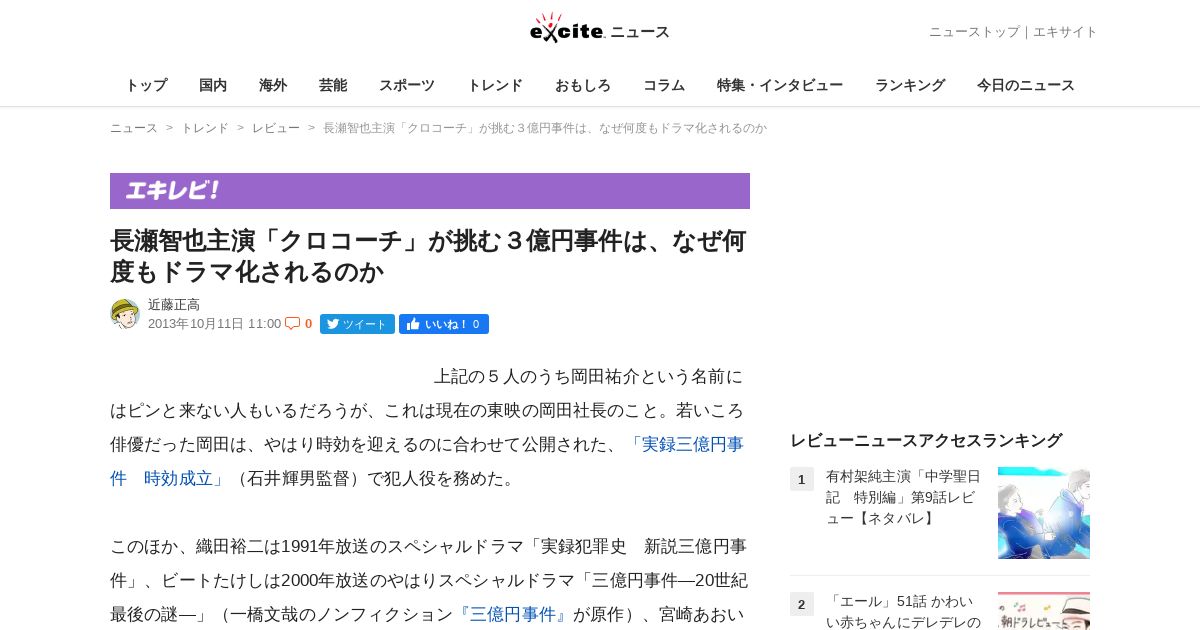Screen dimensions: 1200x630
Task: Open the ランキング nav item
Action: 910,85
